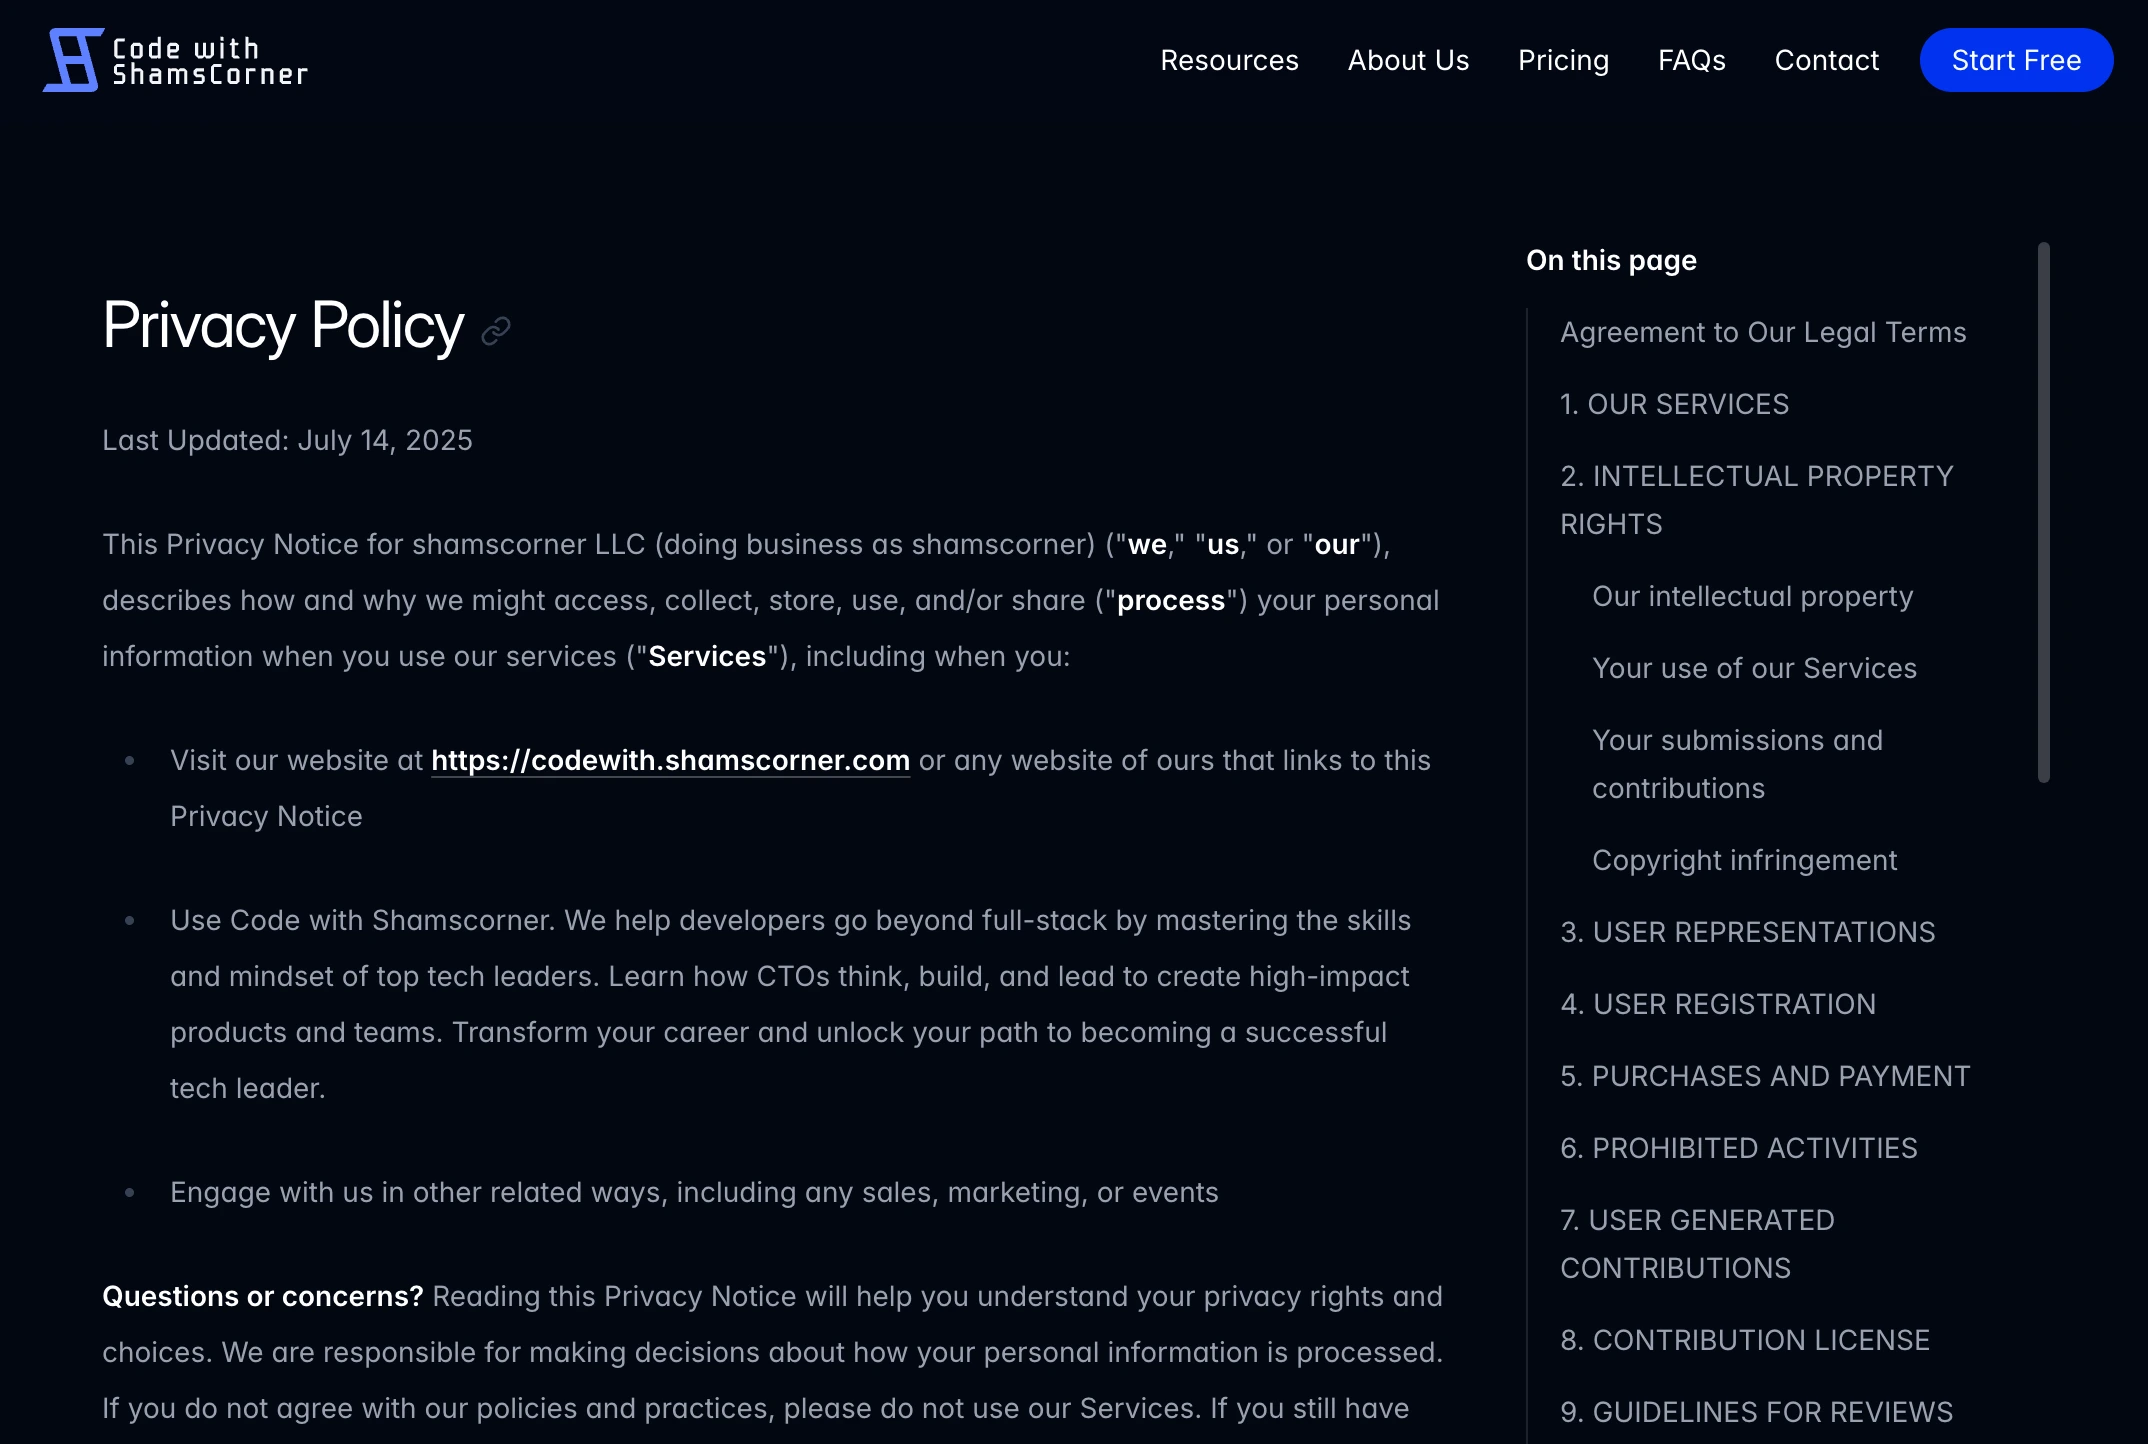2148x1444 pixels.
Task: Navigate to the OUR SERVICES section
Action: point(1674,404)
